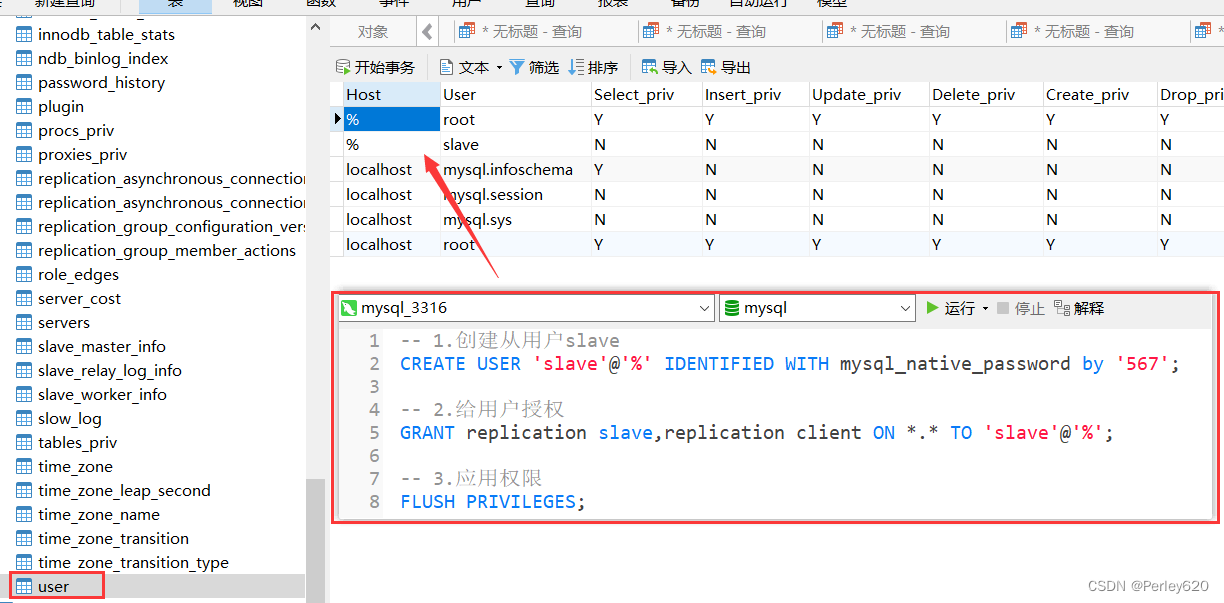Place cursor on the GRANT replication statement line
This screenshot has height=603, width=1224.
[756, 433]
